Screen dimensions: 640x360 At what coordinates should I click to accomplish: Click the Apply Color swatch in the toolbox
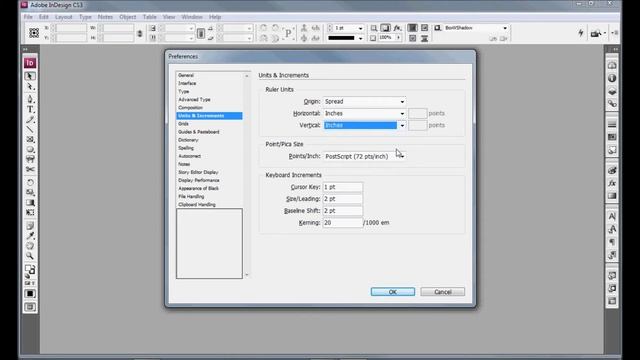click(x=30, y=294)
